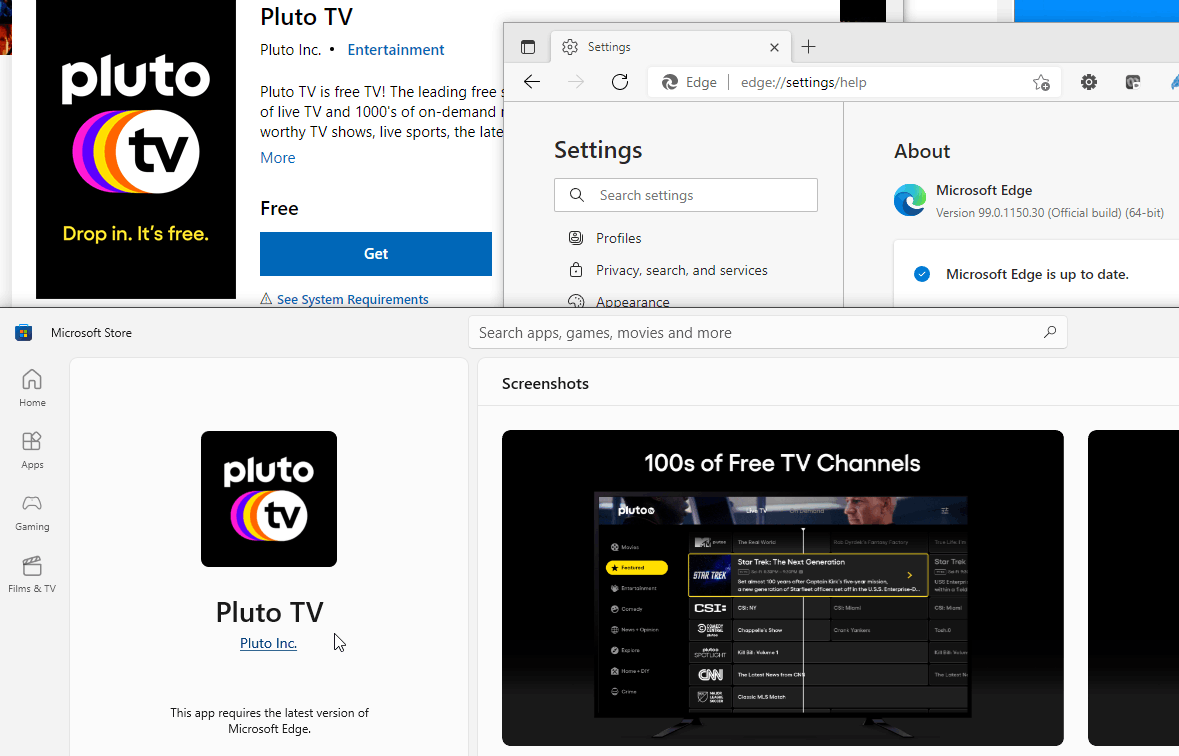Click the extension icon right of the gear in Edge
Image resolution: width=1179 pixels, height=756 pixels.
click(1132, 82)
